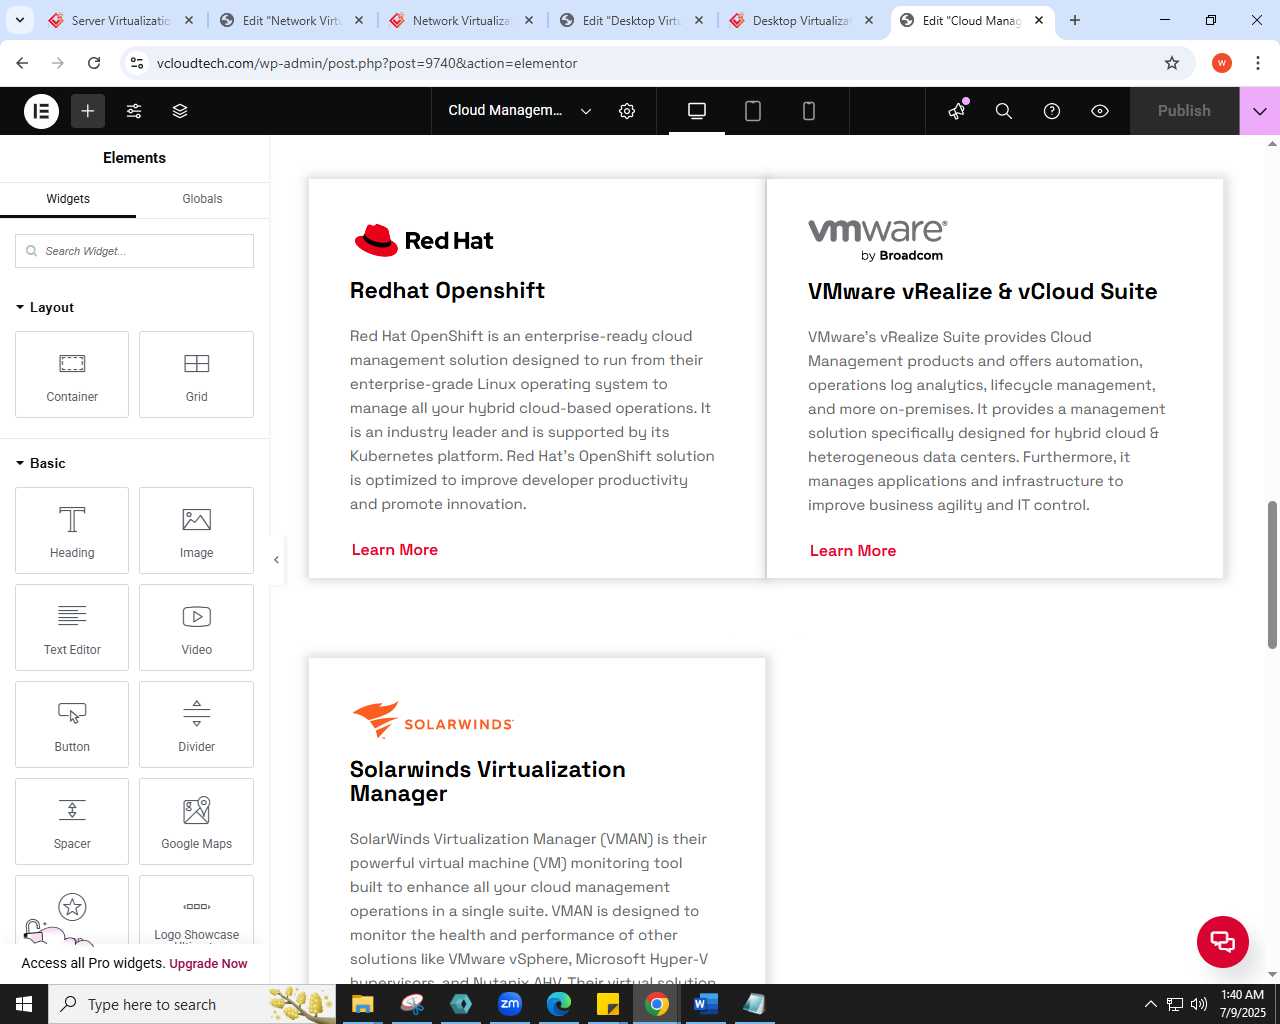Collapse the Layout section

coord(45,307)
